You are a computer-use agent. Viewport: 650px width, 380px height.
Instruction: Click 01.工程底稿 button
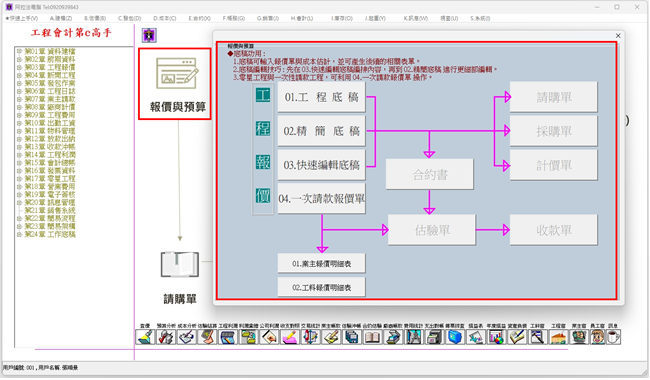click(x=321, y=97)
